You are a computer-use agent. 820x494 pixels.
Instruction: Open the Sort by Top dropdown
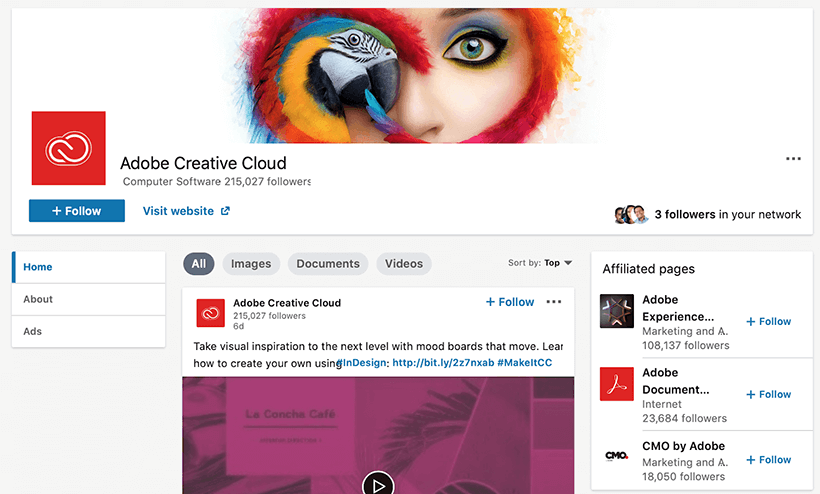(540, 262)
